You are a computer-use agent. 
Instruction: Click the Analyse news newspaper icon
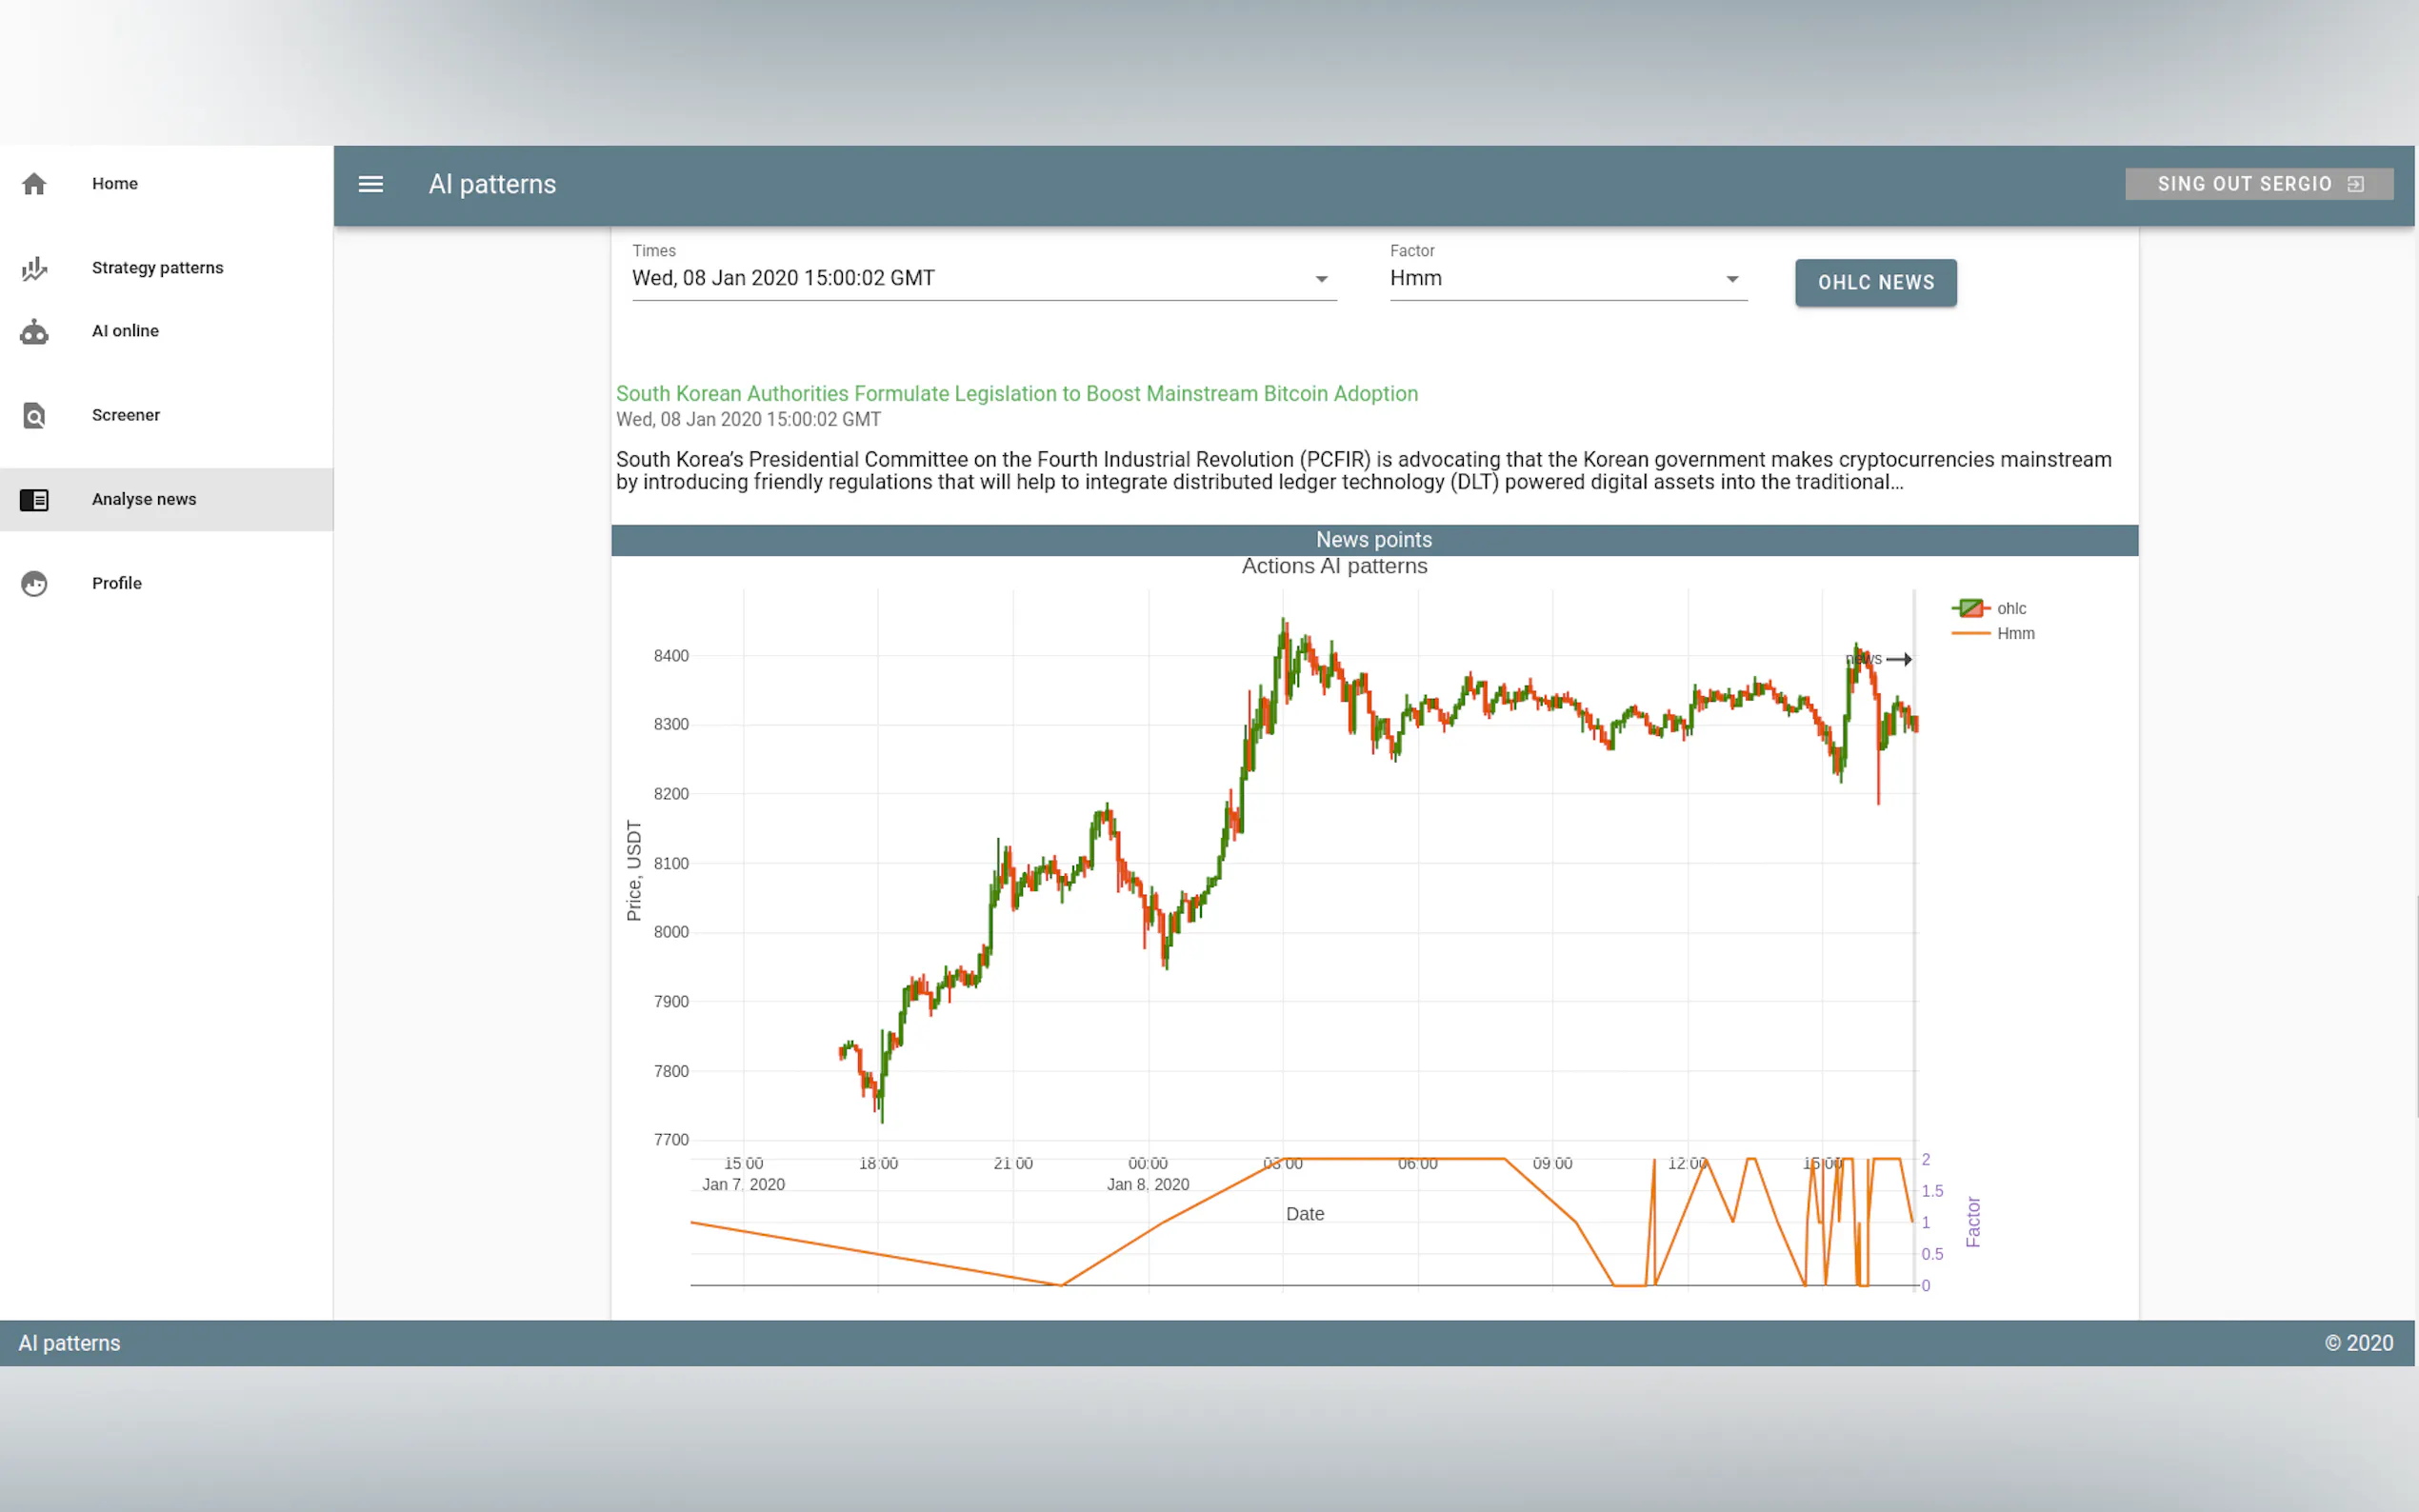click(x=34, y=499)
